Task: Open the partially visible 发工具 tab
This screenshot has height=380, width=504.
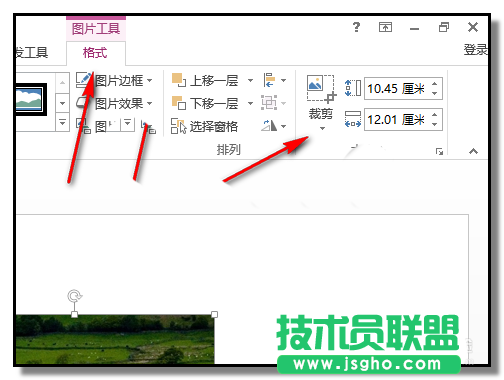Action: (32, 53)
